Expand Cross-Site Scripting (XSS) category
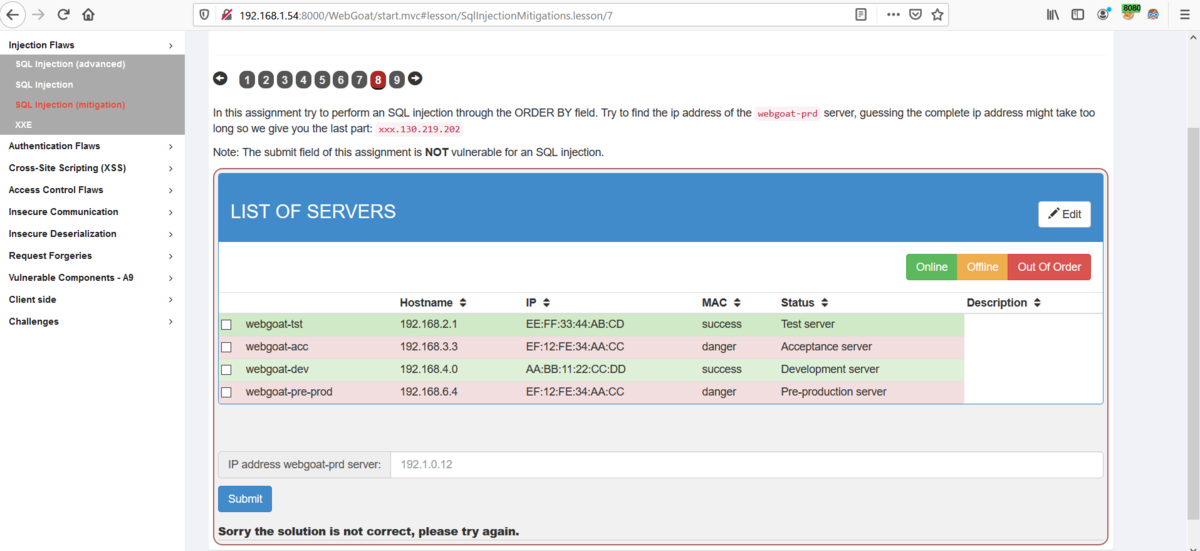1200x551 pixels. point(92,168)
